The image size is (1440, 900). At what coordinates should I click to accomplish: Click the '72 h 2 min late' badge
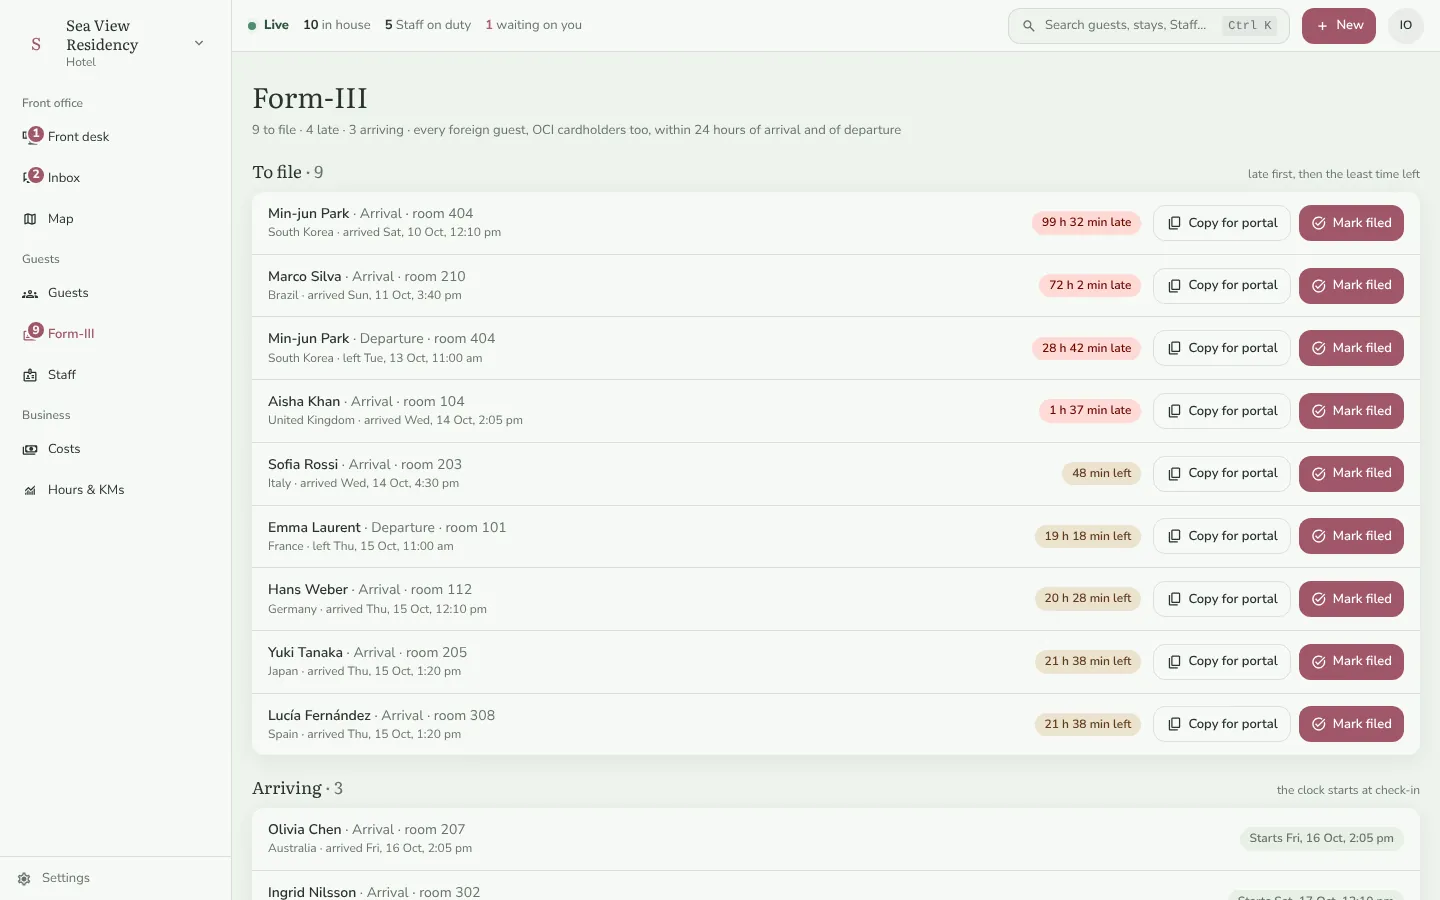(x=1090, y=286)
